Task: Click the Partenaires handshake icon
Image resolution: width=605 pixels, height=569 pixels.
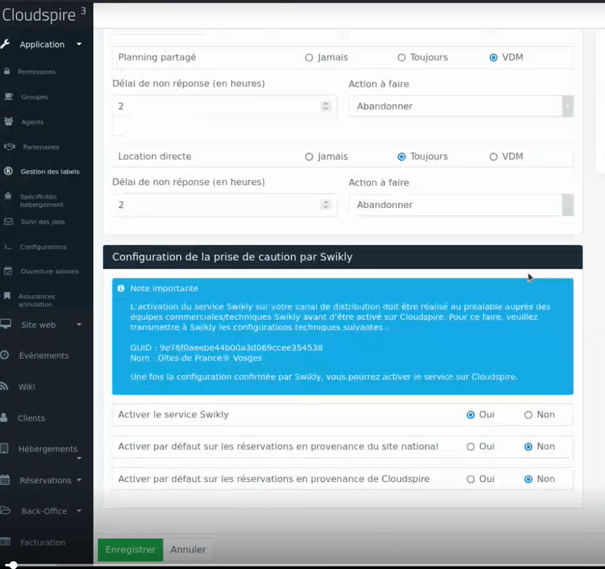Action: coord(9,147)
